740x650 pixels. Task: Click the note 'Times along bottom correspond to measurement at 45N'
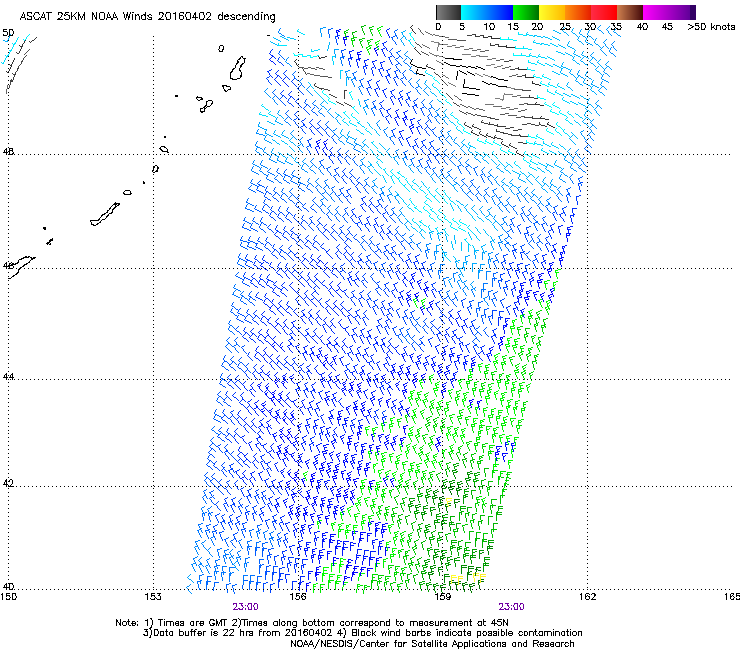pyautogui.click(x=374, y=623)
